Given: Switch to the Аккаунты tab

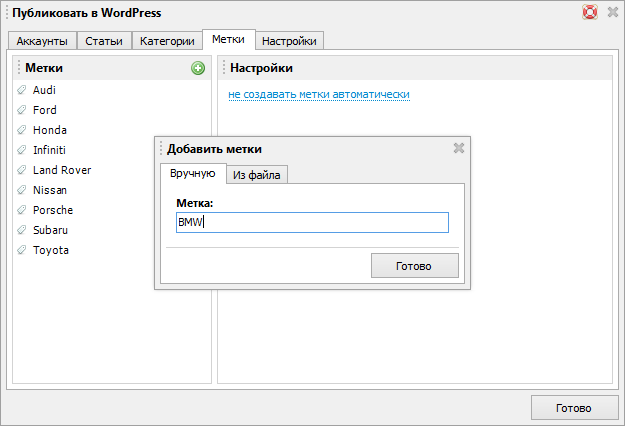Looking at the screenshot, I should 42,41.
